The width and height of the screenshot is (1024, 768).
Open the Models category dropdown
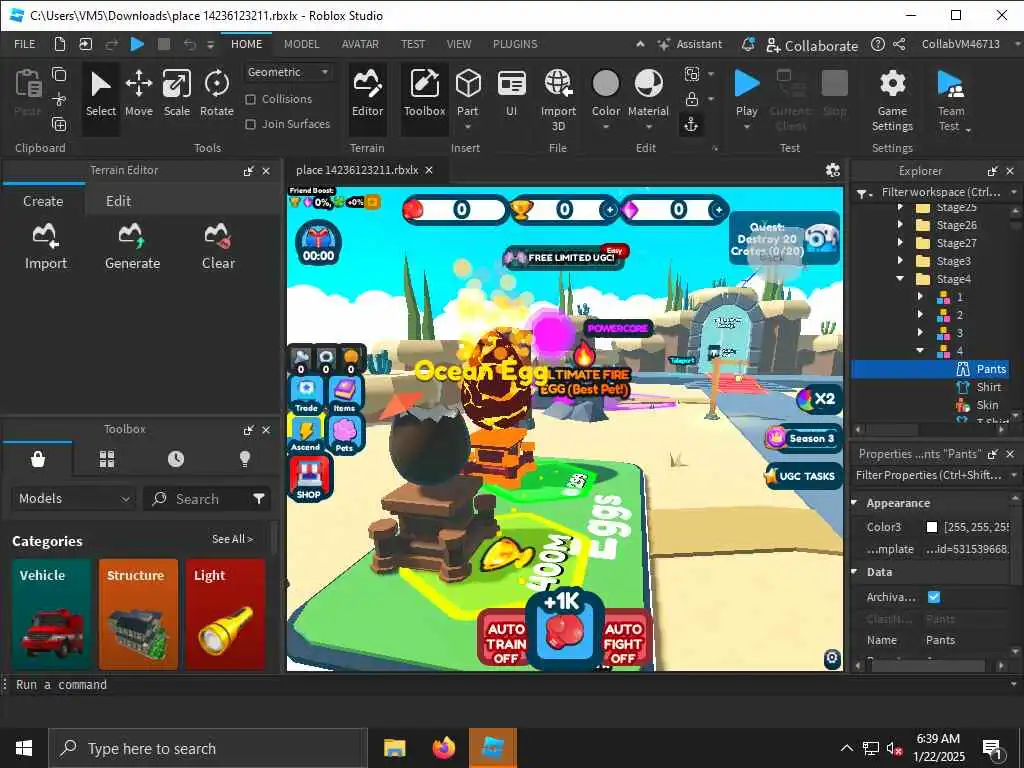tap(74, 499)
